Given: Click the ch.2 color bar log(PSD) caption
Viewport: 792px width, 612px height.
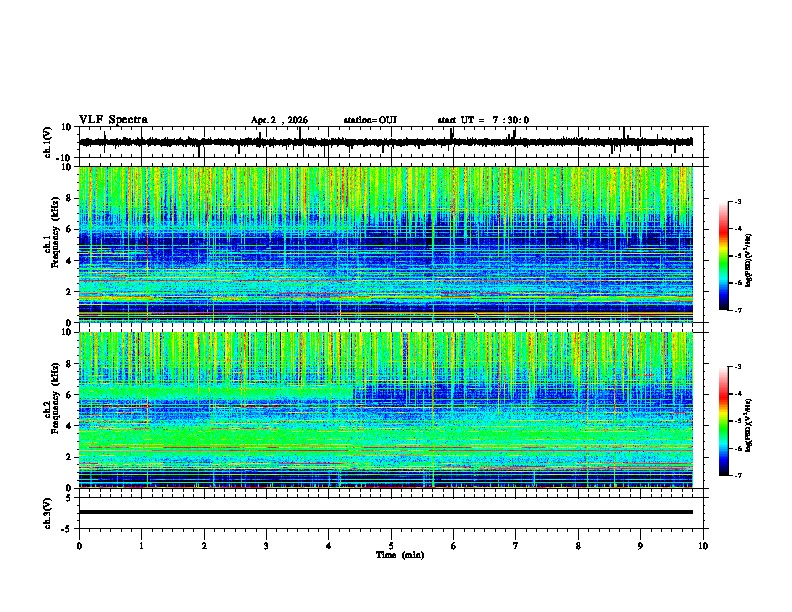Looking at the screenshot, I should [x=749, y=425].
